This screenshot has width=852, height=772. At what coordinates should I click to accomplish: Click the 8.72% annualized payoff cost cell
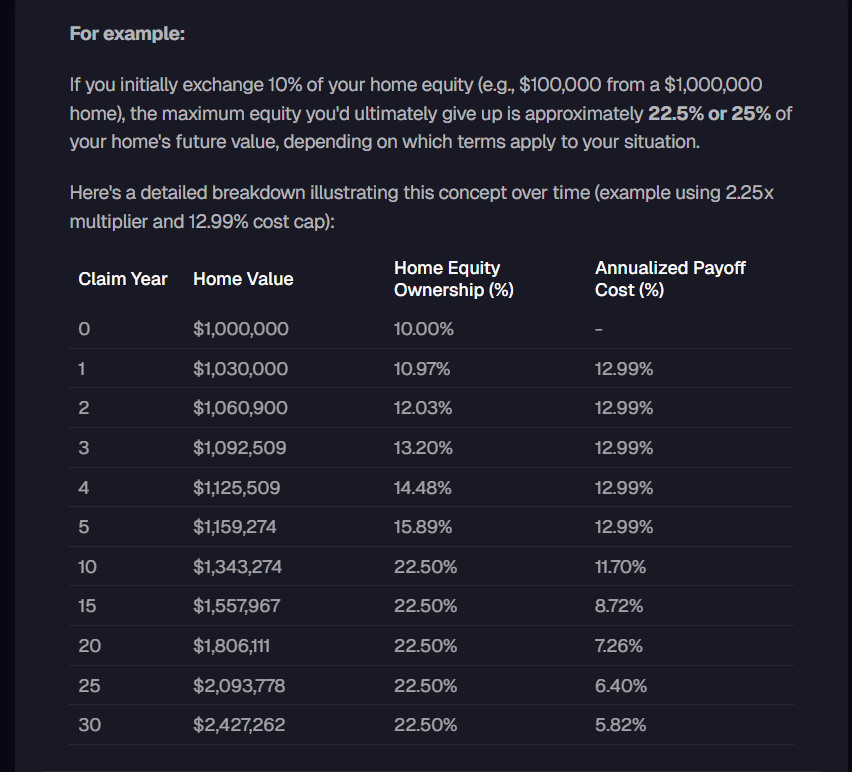click(x=619, y=606)
